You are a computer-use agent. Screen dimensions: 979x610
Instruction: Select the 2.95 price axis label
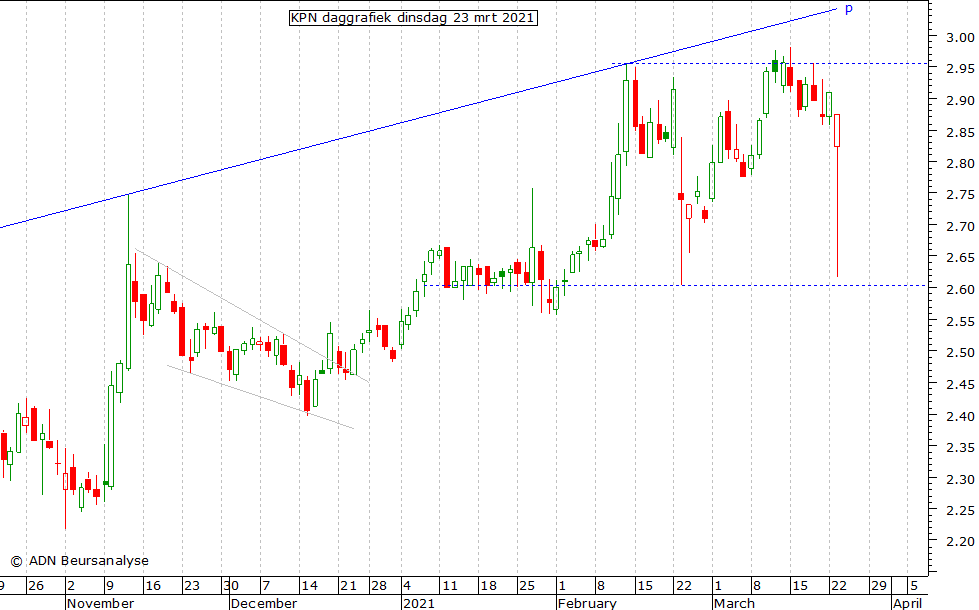pos(960,69)
